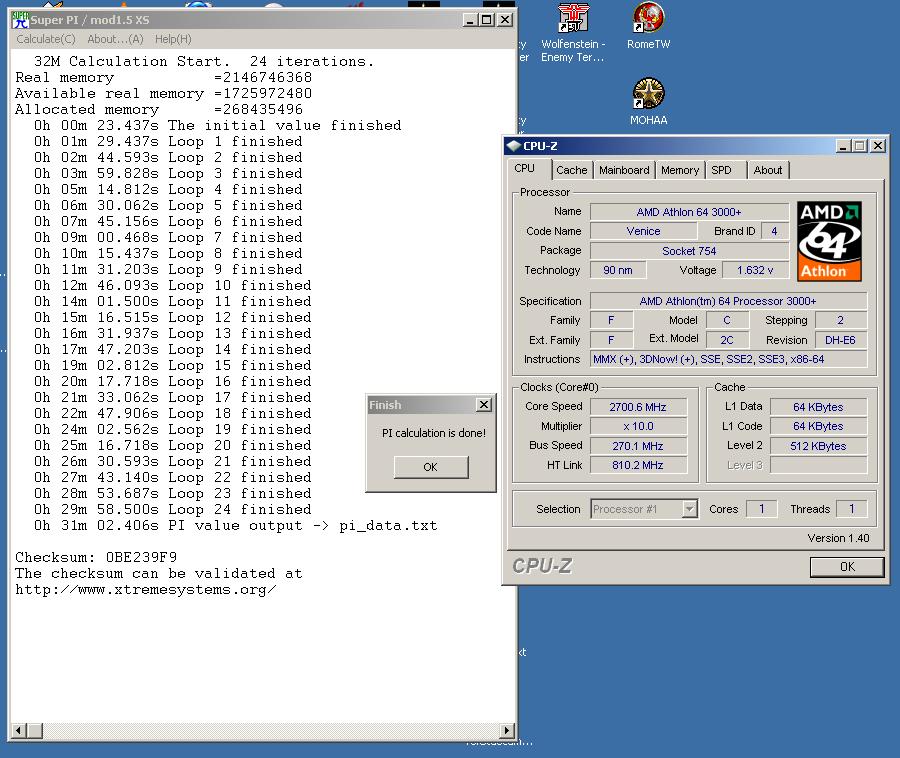This screenshot has width=900, height=758.
Task: Click the right arrow of horizontal scrollbar
Action: [x=507, y=730]
